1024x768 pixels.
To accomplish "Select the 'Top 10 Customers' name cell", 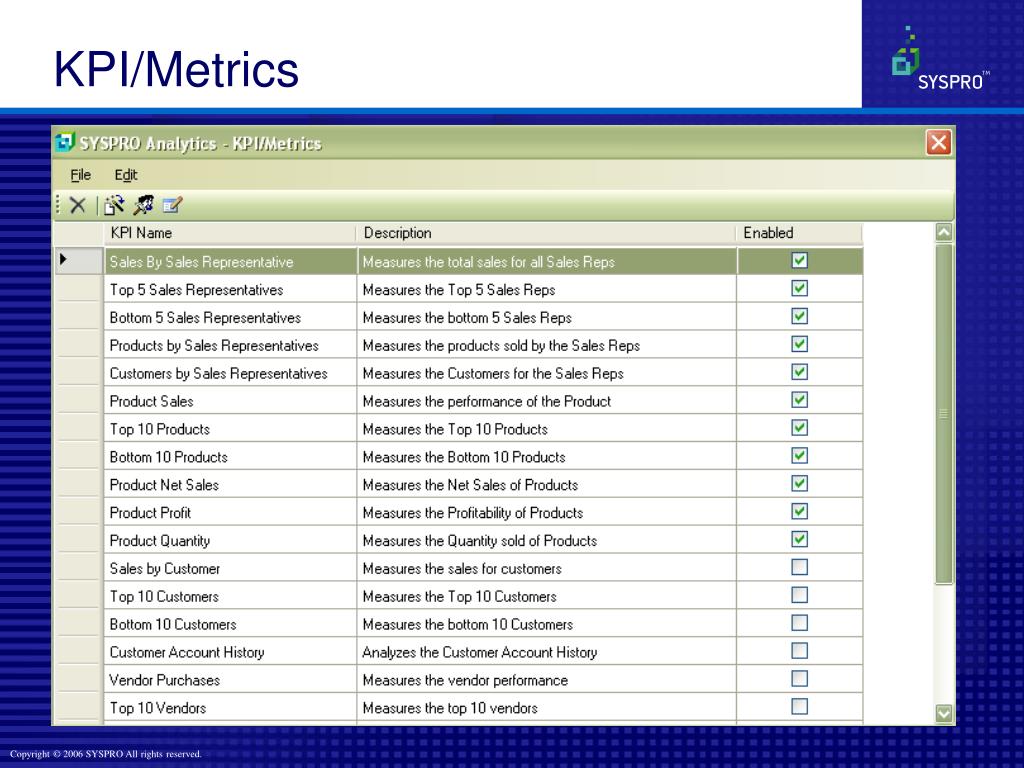I will pos(231,596).
